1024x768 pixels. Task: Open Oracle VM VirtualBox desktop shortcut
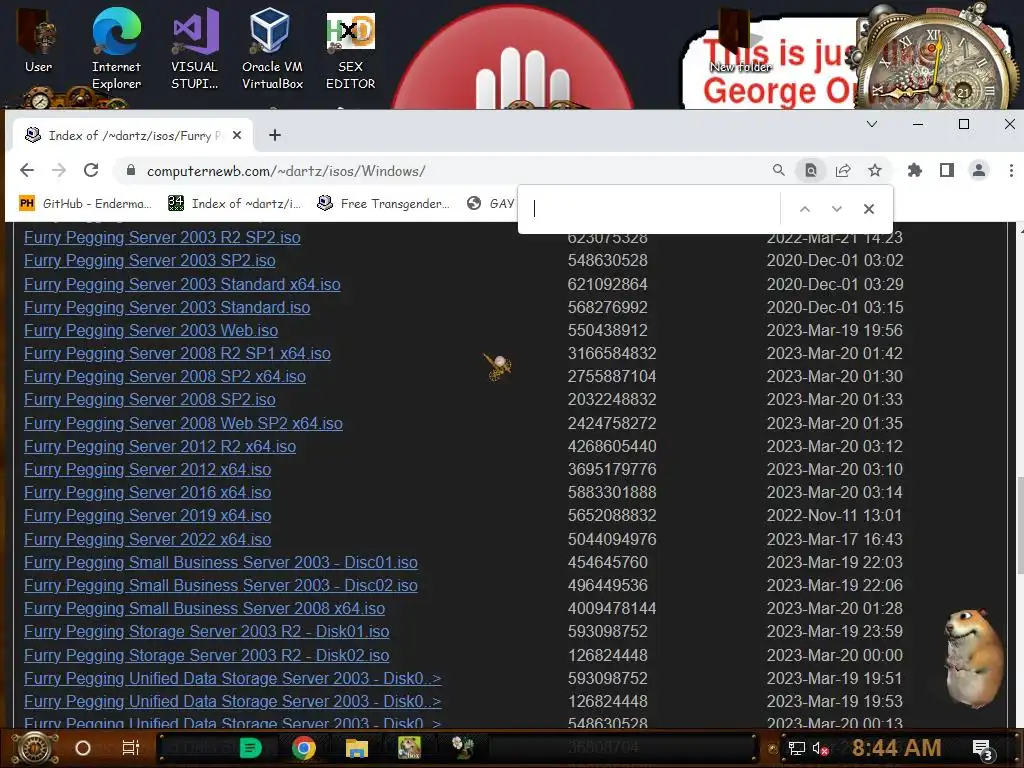(272, 50)
